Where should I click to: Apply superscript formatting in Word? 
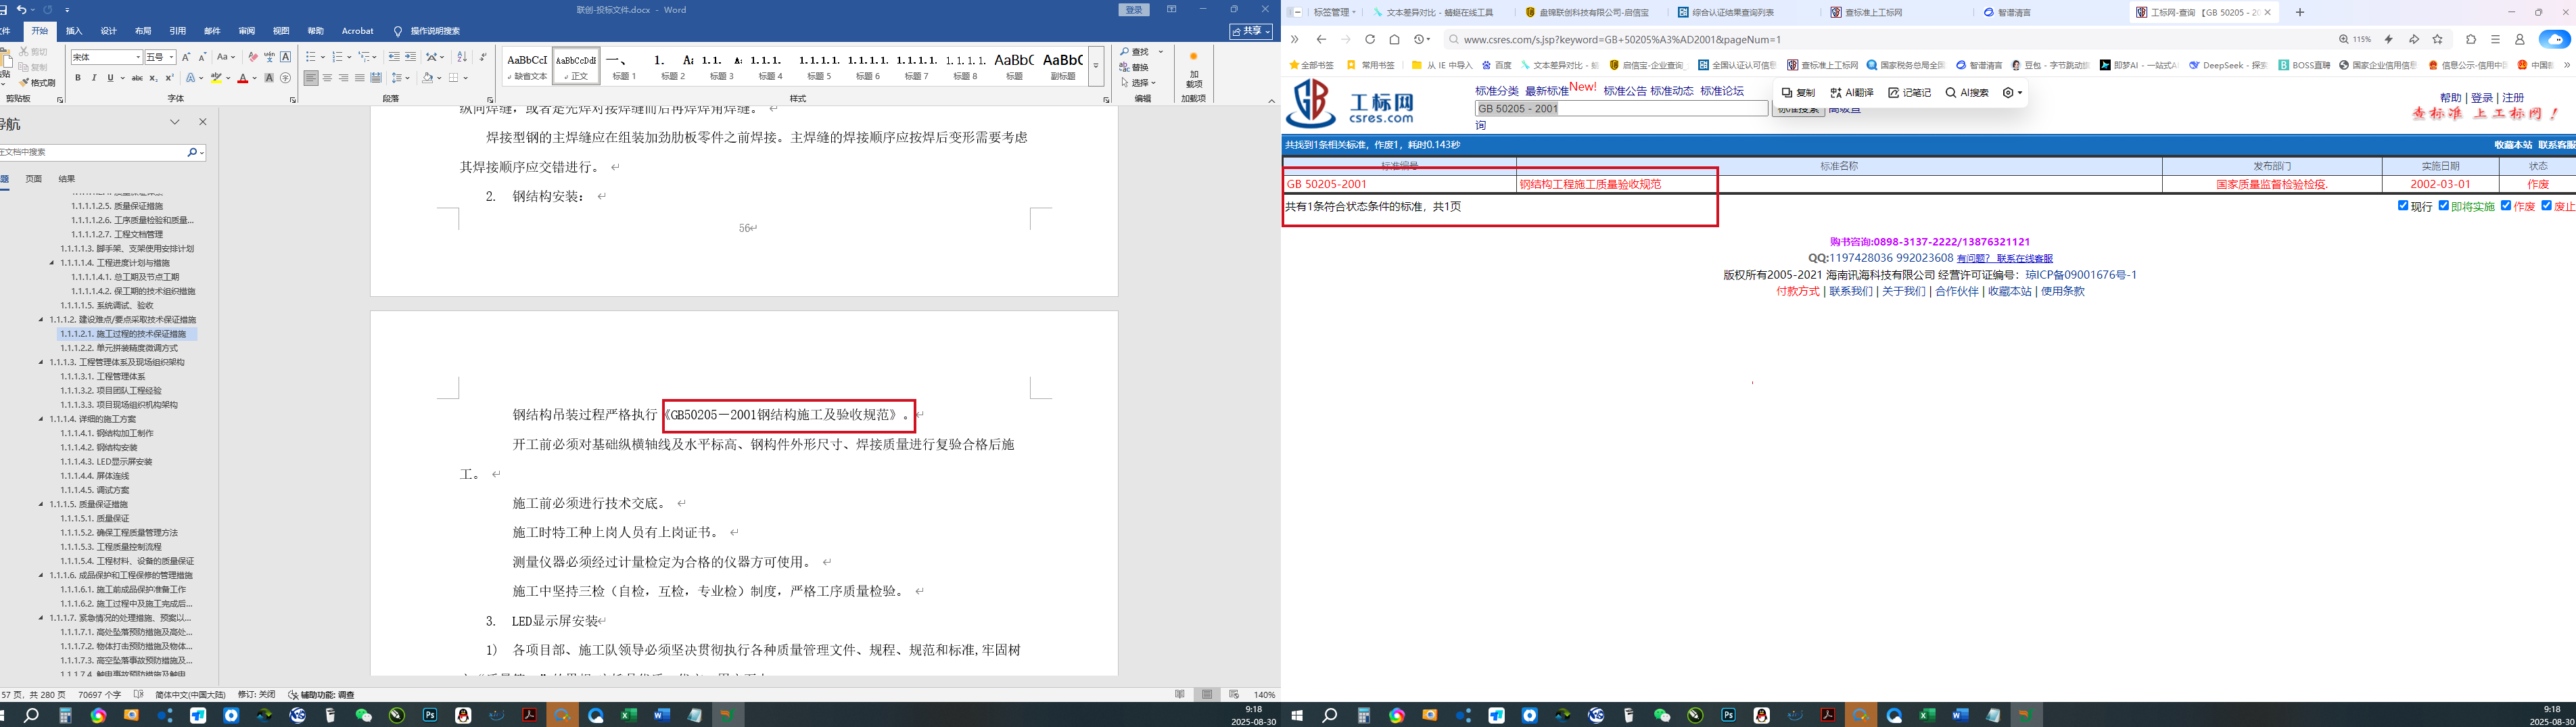(169, 78)
